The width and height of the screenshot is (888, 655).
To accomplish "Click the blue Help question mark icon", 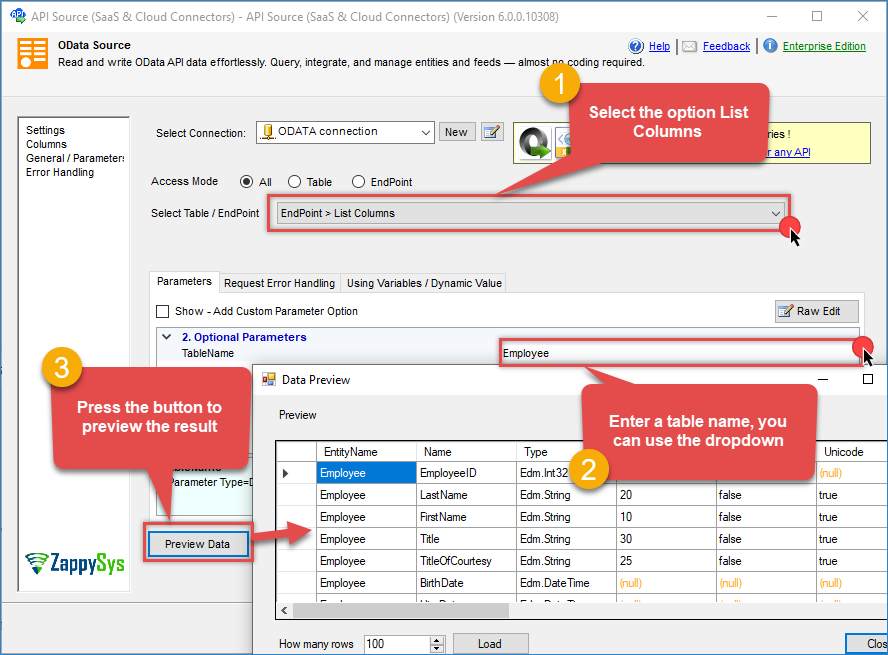I will [x=636, y=46].
